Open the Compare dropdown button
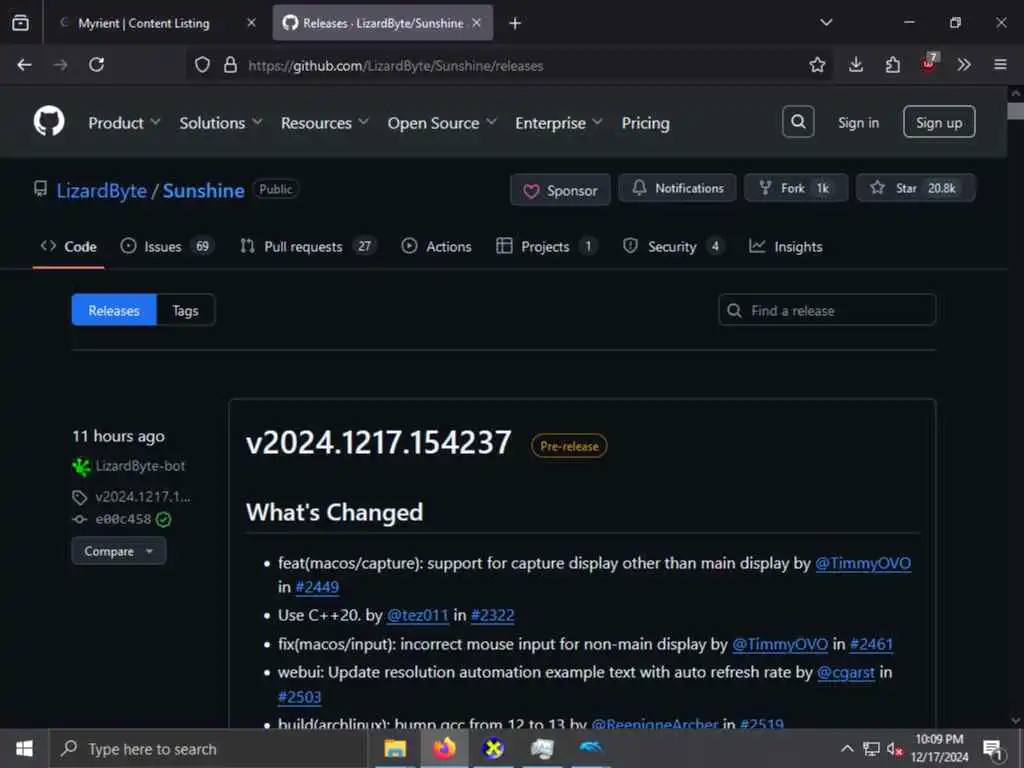 click(119, 551)
